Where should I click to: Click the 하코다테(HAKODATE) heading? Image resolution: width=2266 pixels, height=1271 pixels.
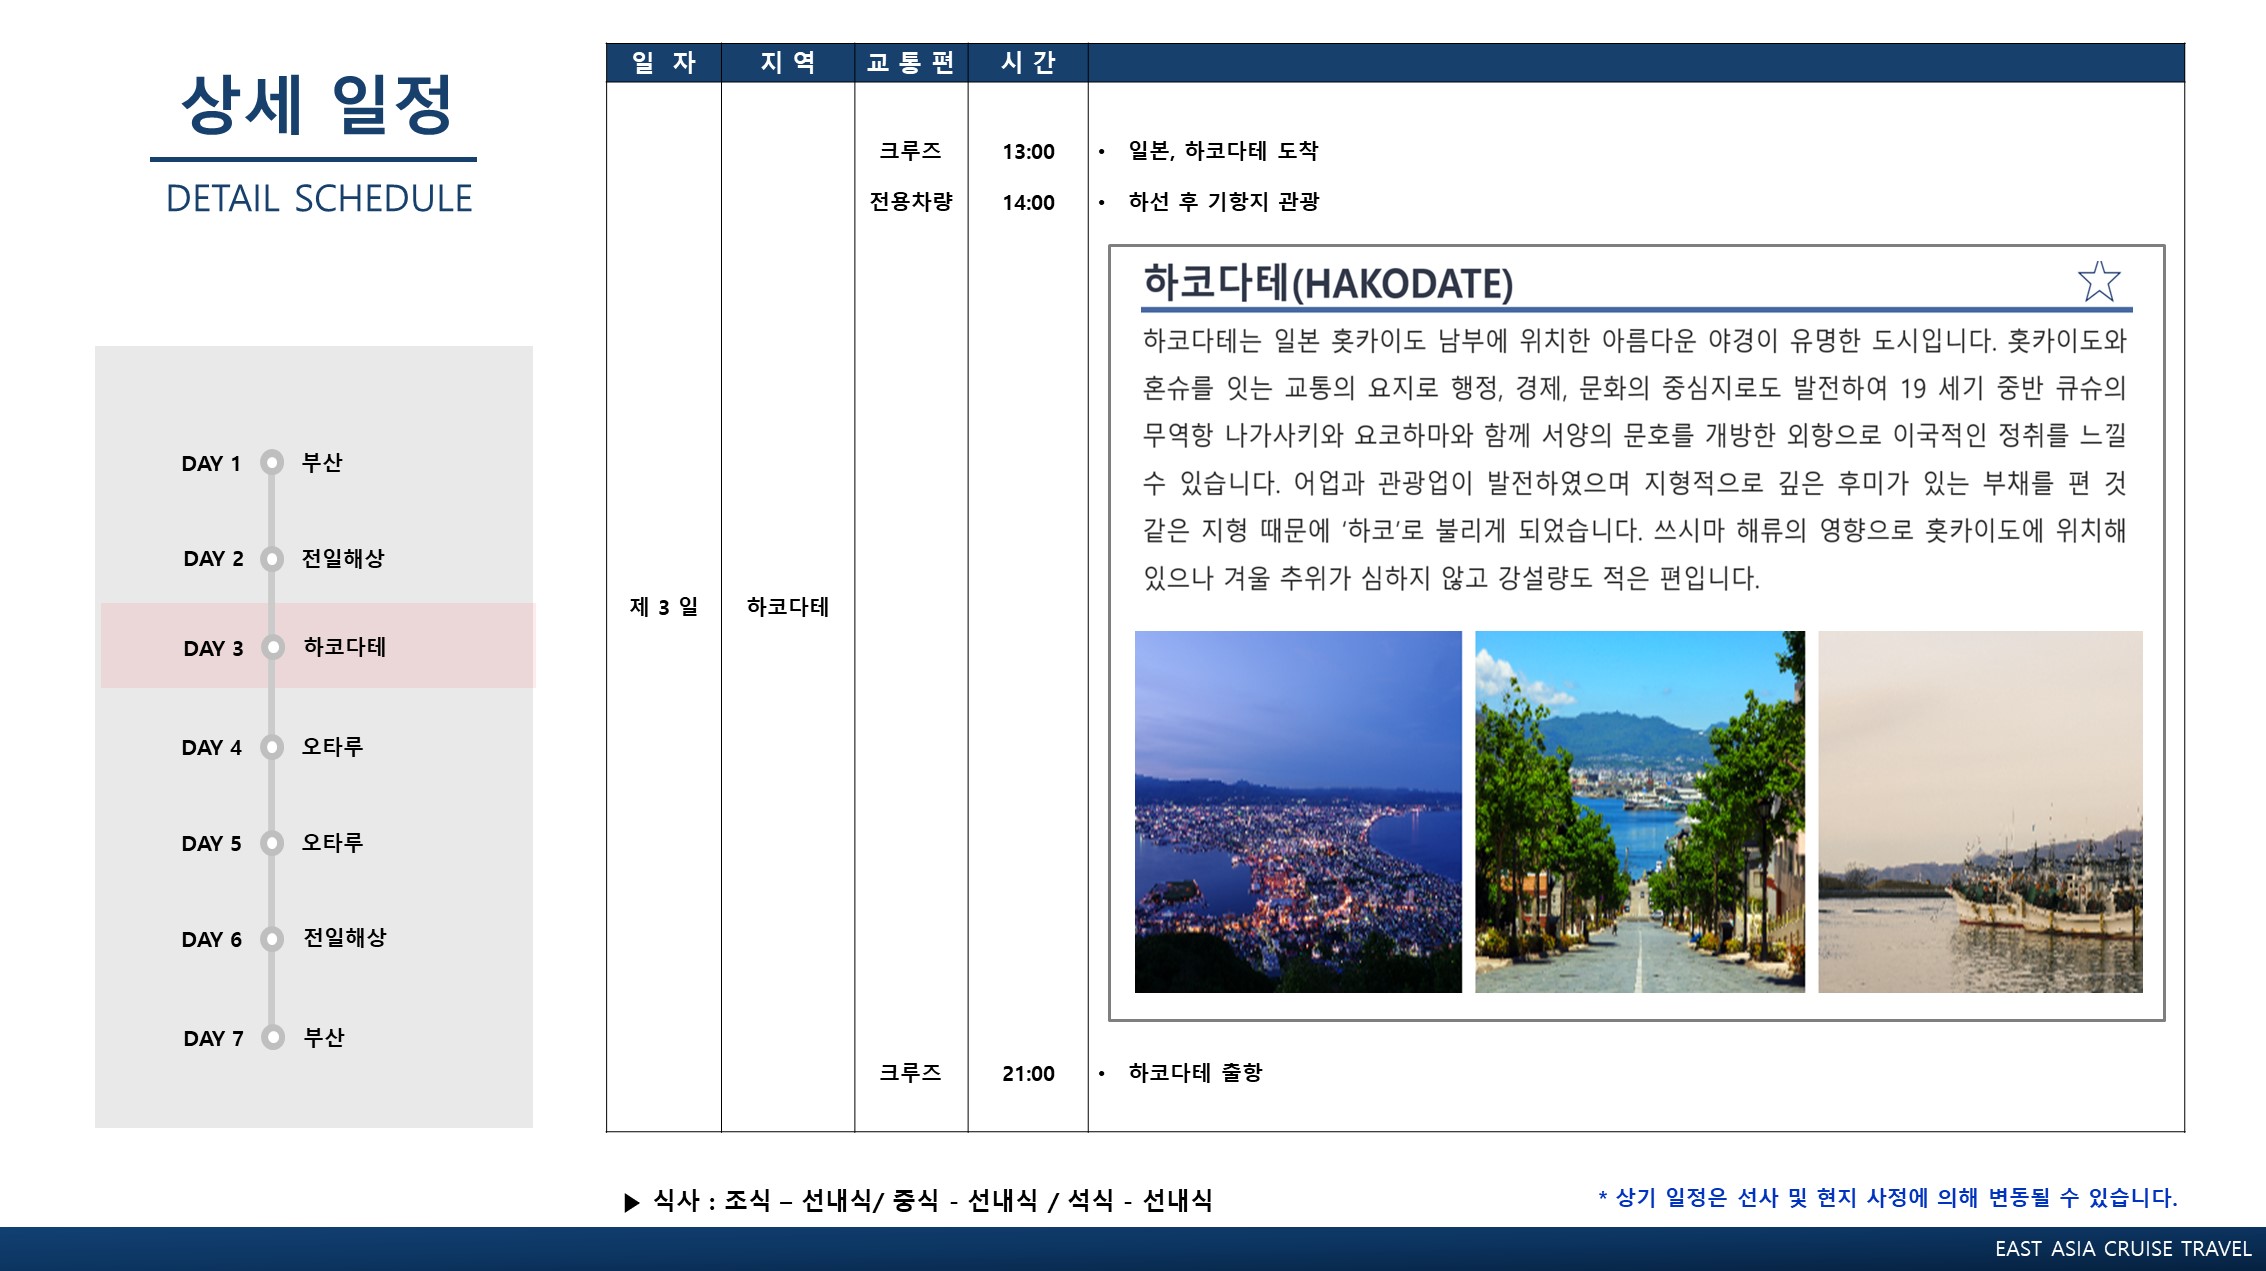[x=1328, y=282]
